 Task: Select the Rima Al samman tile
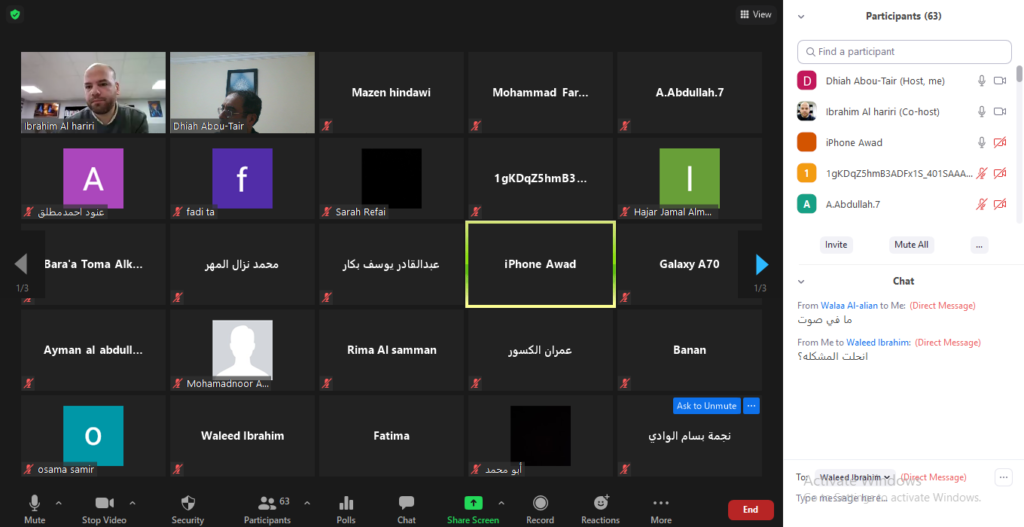391,350
